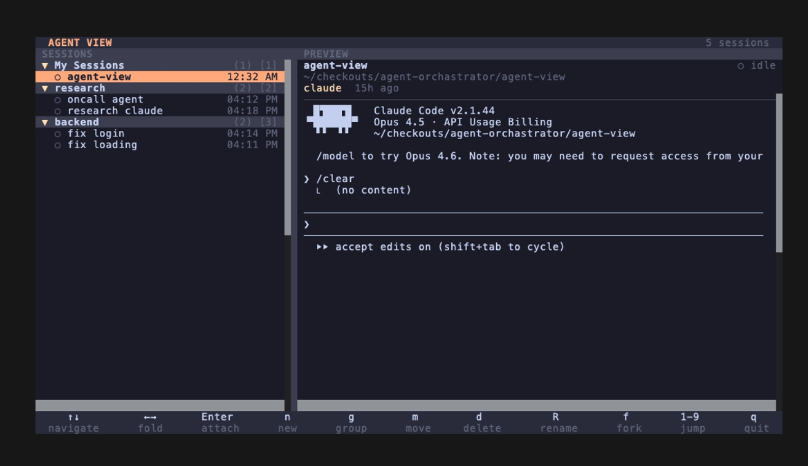Click the 1-9 jump shortcut in footer
This screenshot has height=466, width=808.
click(692, 423)
